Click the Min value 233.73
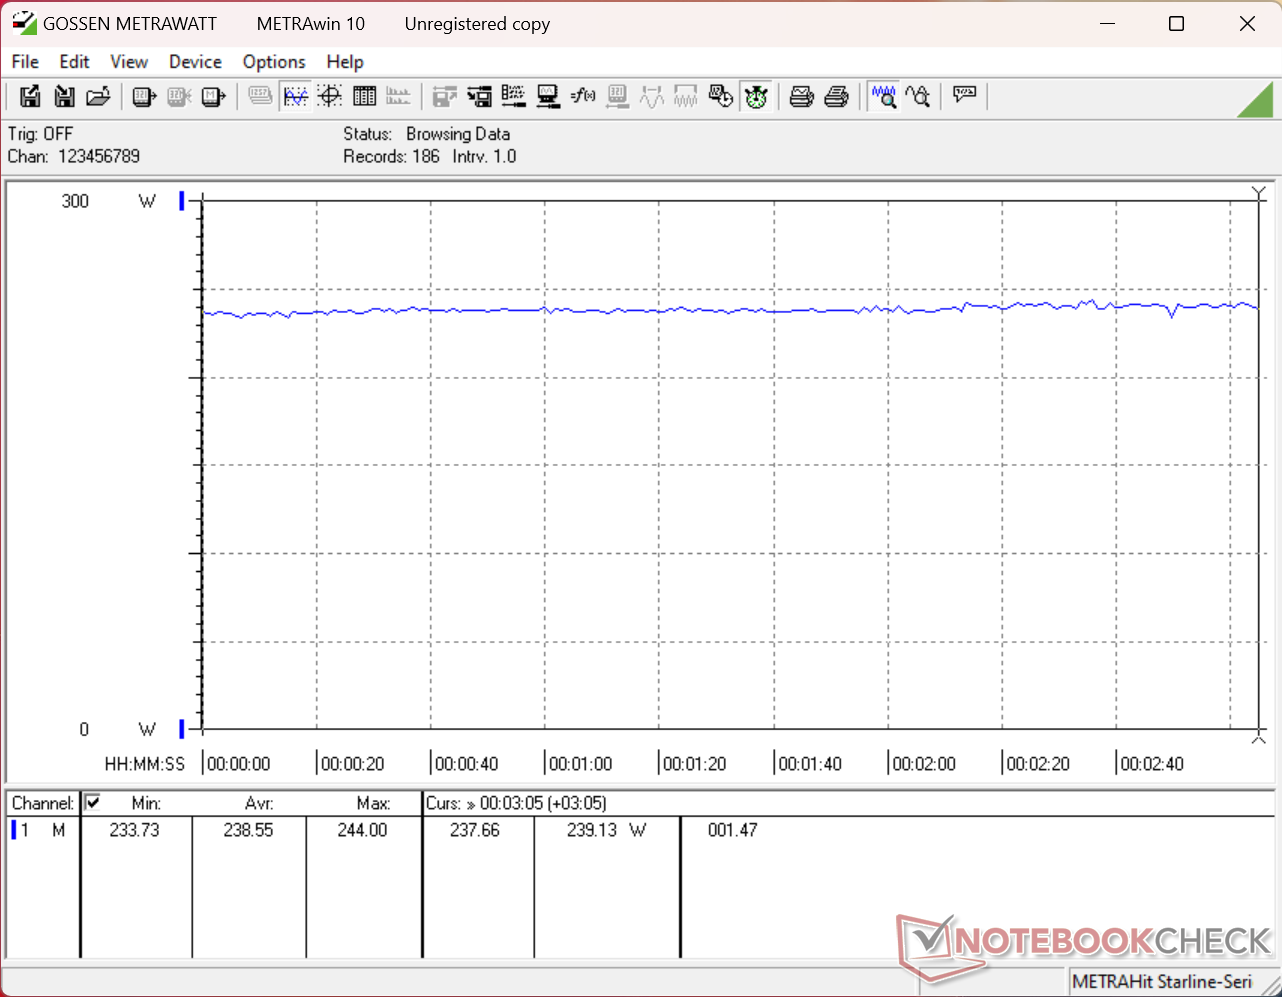Viewport: 1282px width, 997px height. [x=134, y=830]
